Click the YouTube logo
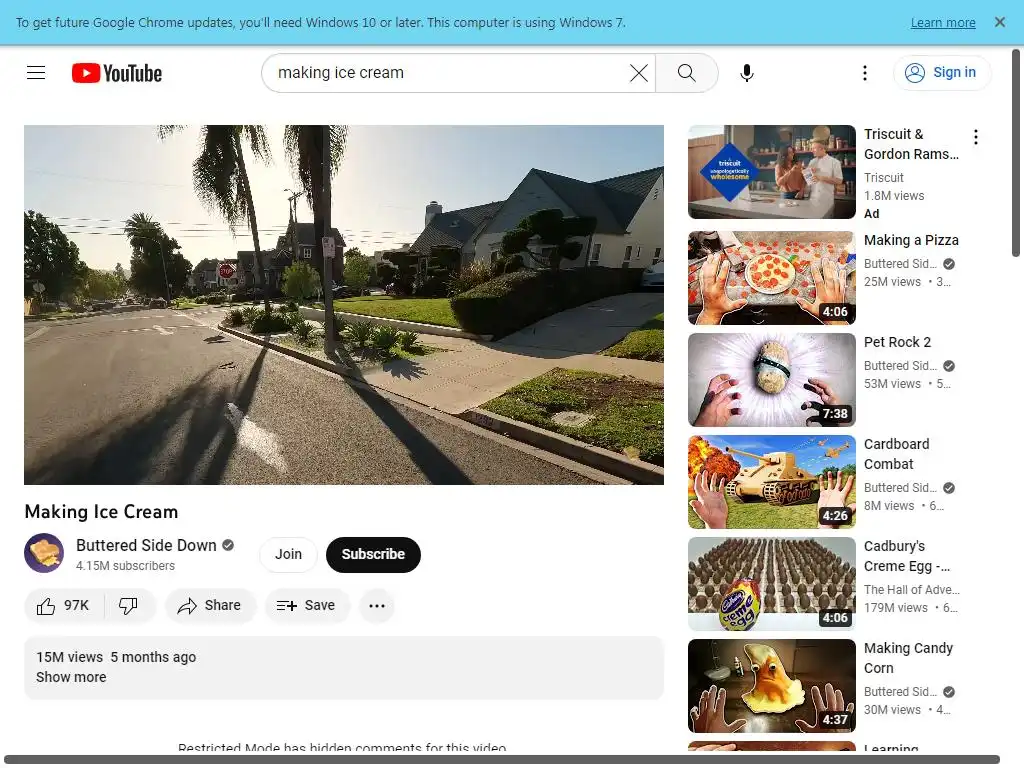 [117, 73]
